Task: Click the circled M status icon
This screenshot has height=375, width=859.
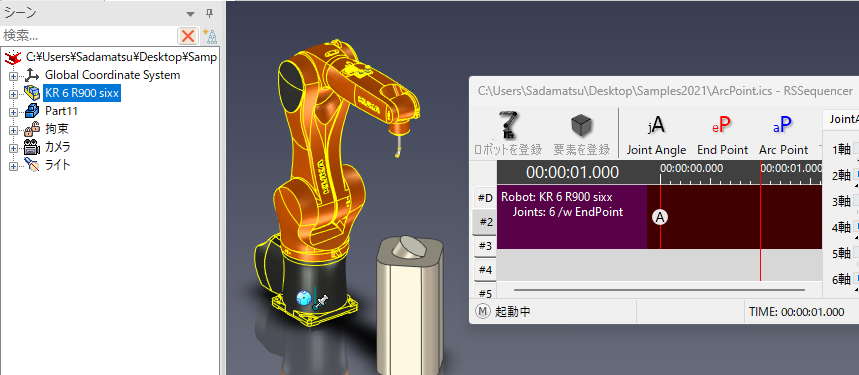Action: [482, 311]
